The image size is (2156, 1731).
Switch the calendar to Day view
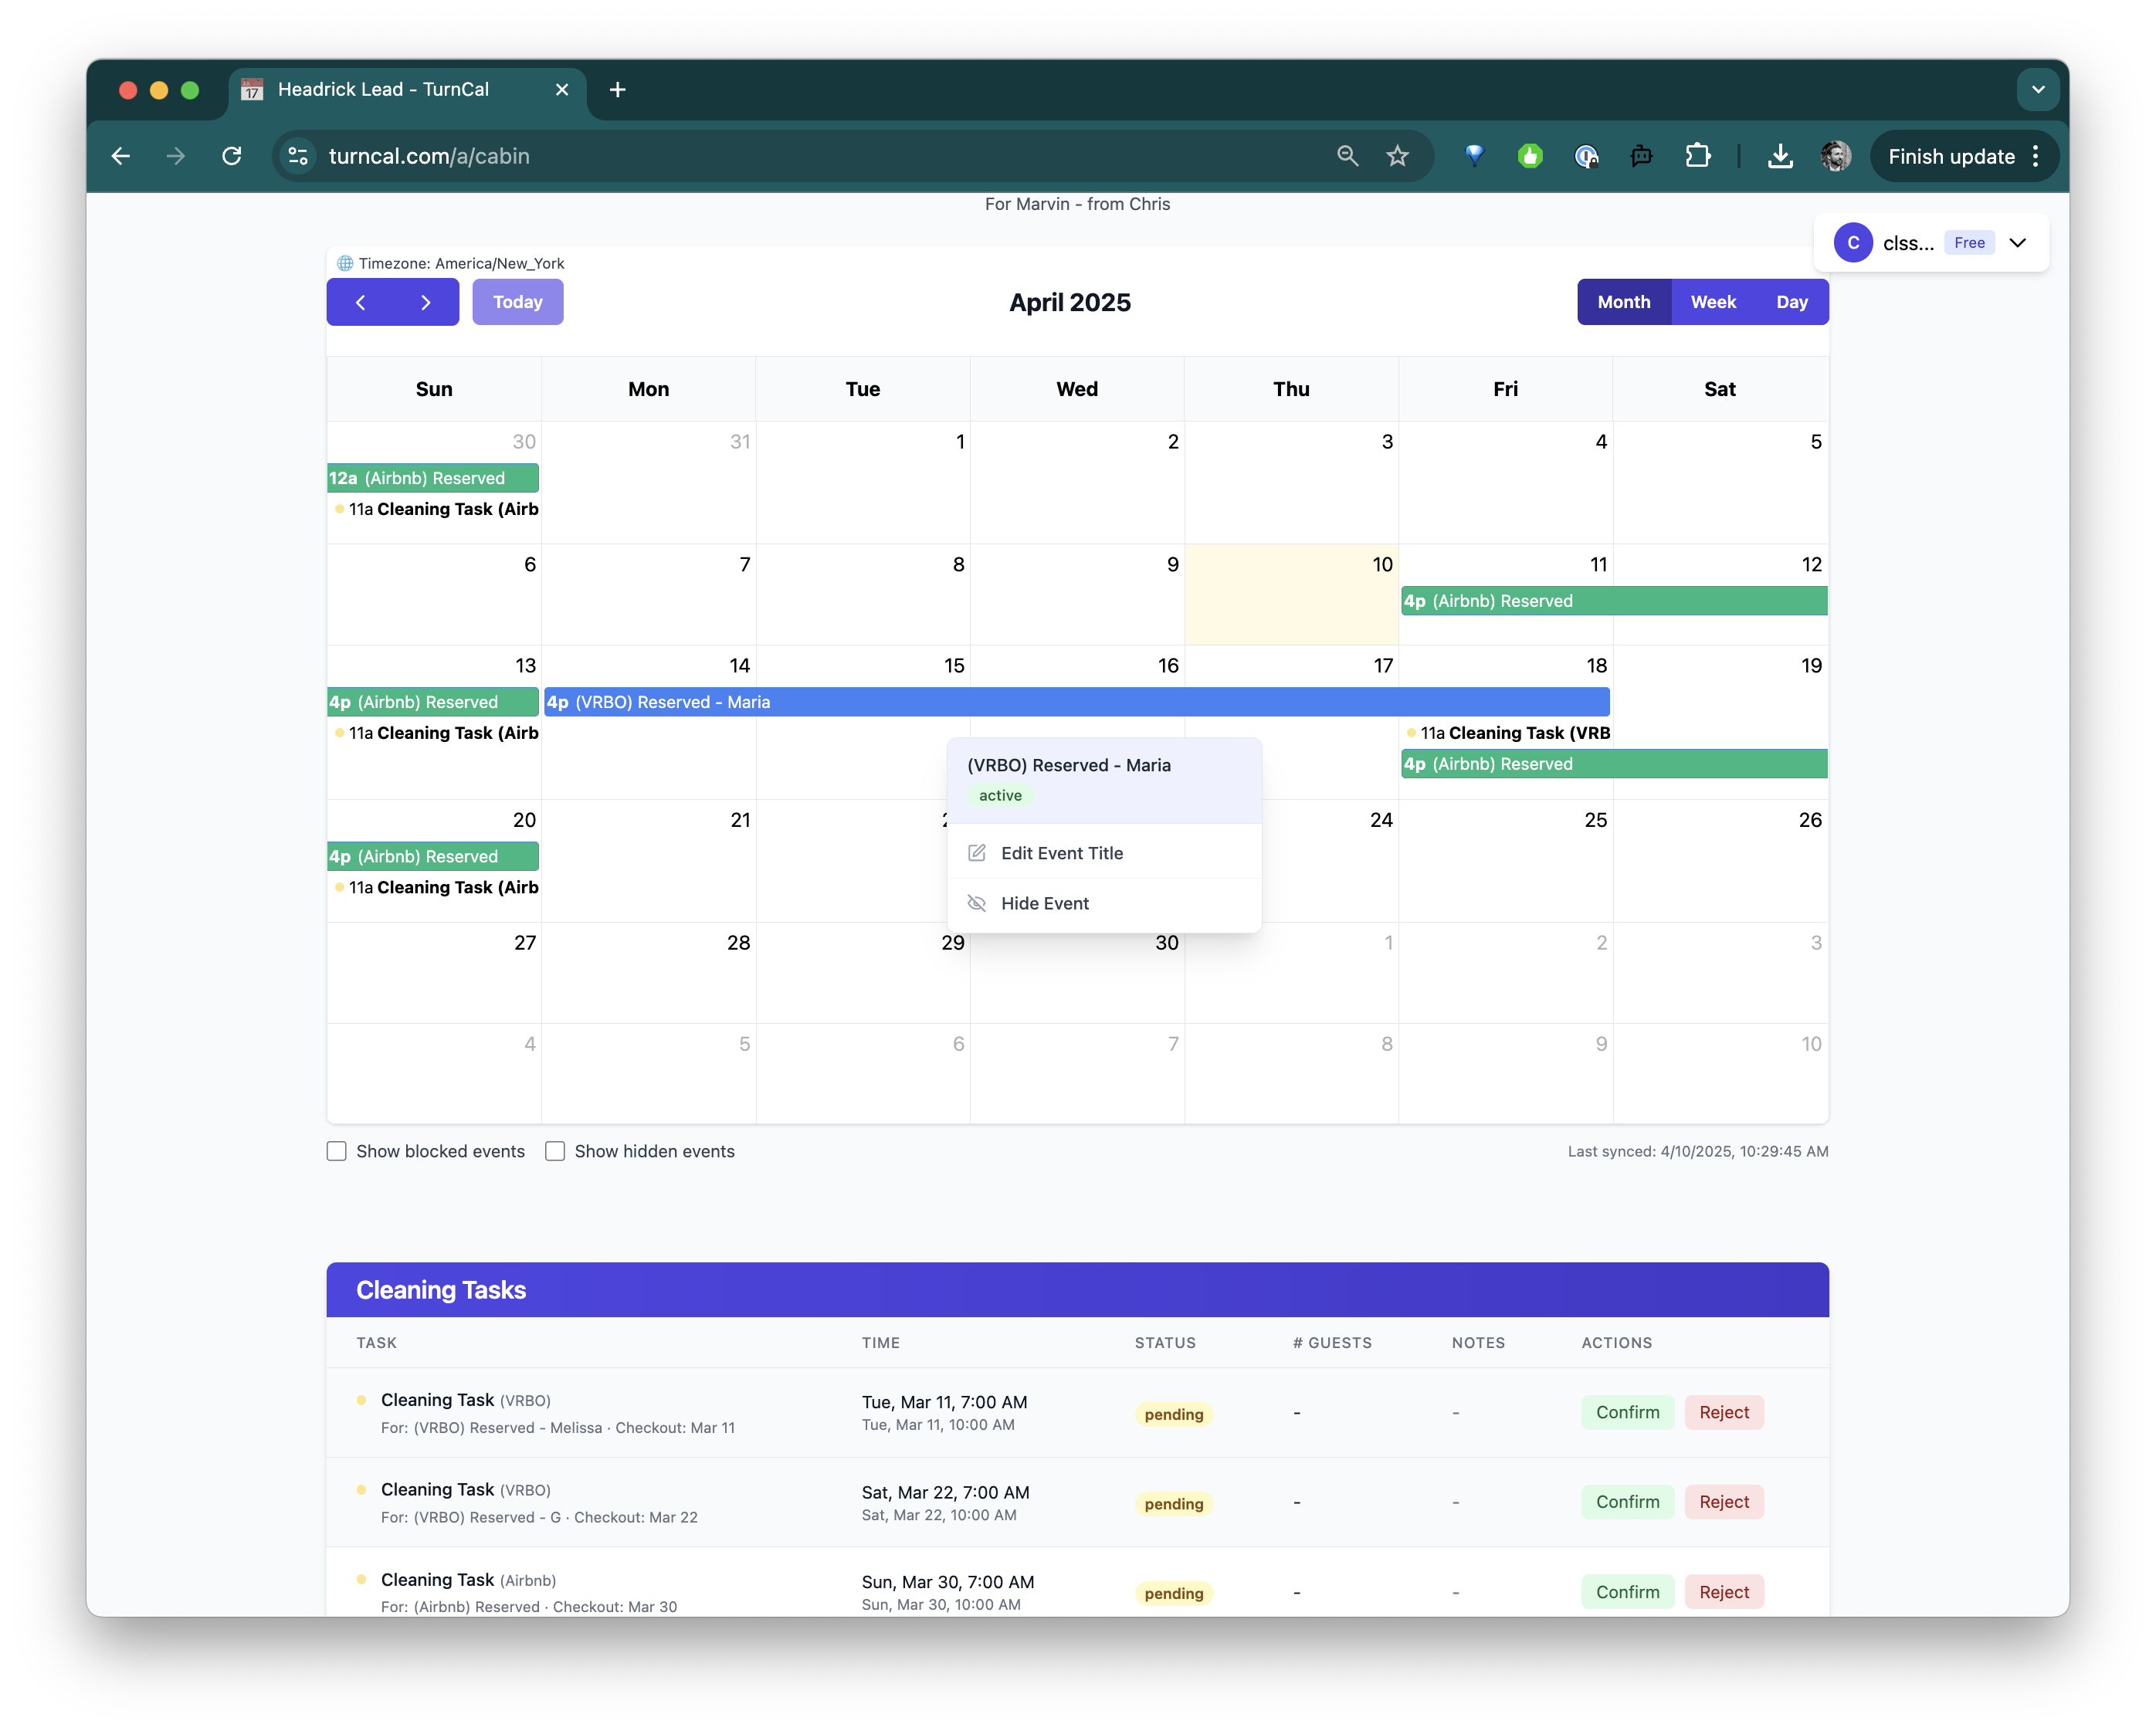click(1791, 302)
